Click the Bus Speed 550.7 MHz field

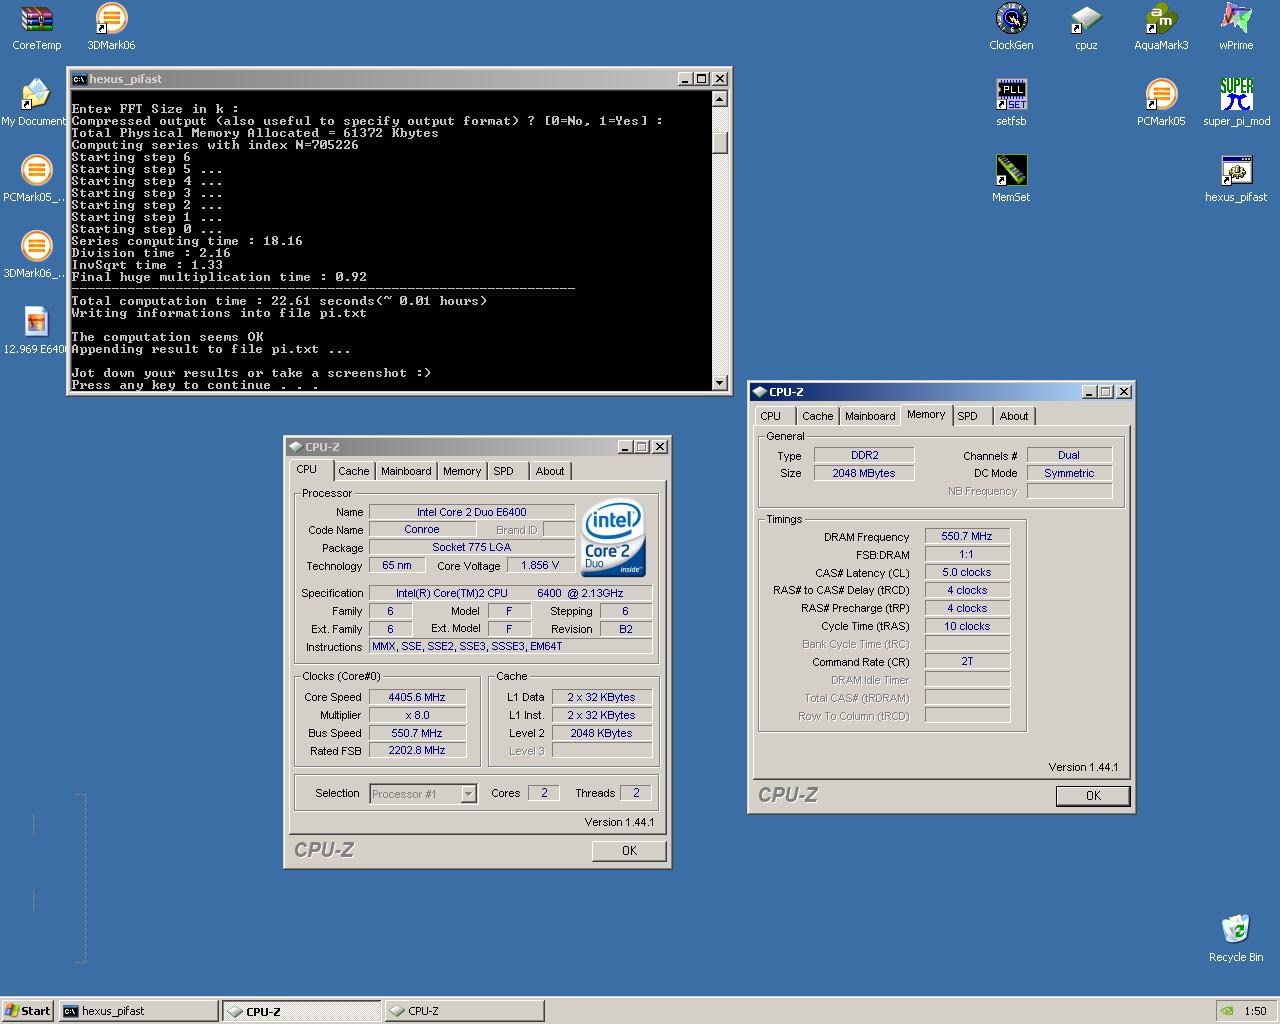coord(418,733)
